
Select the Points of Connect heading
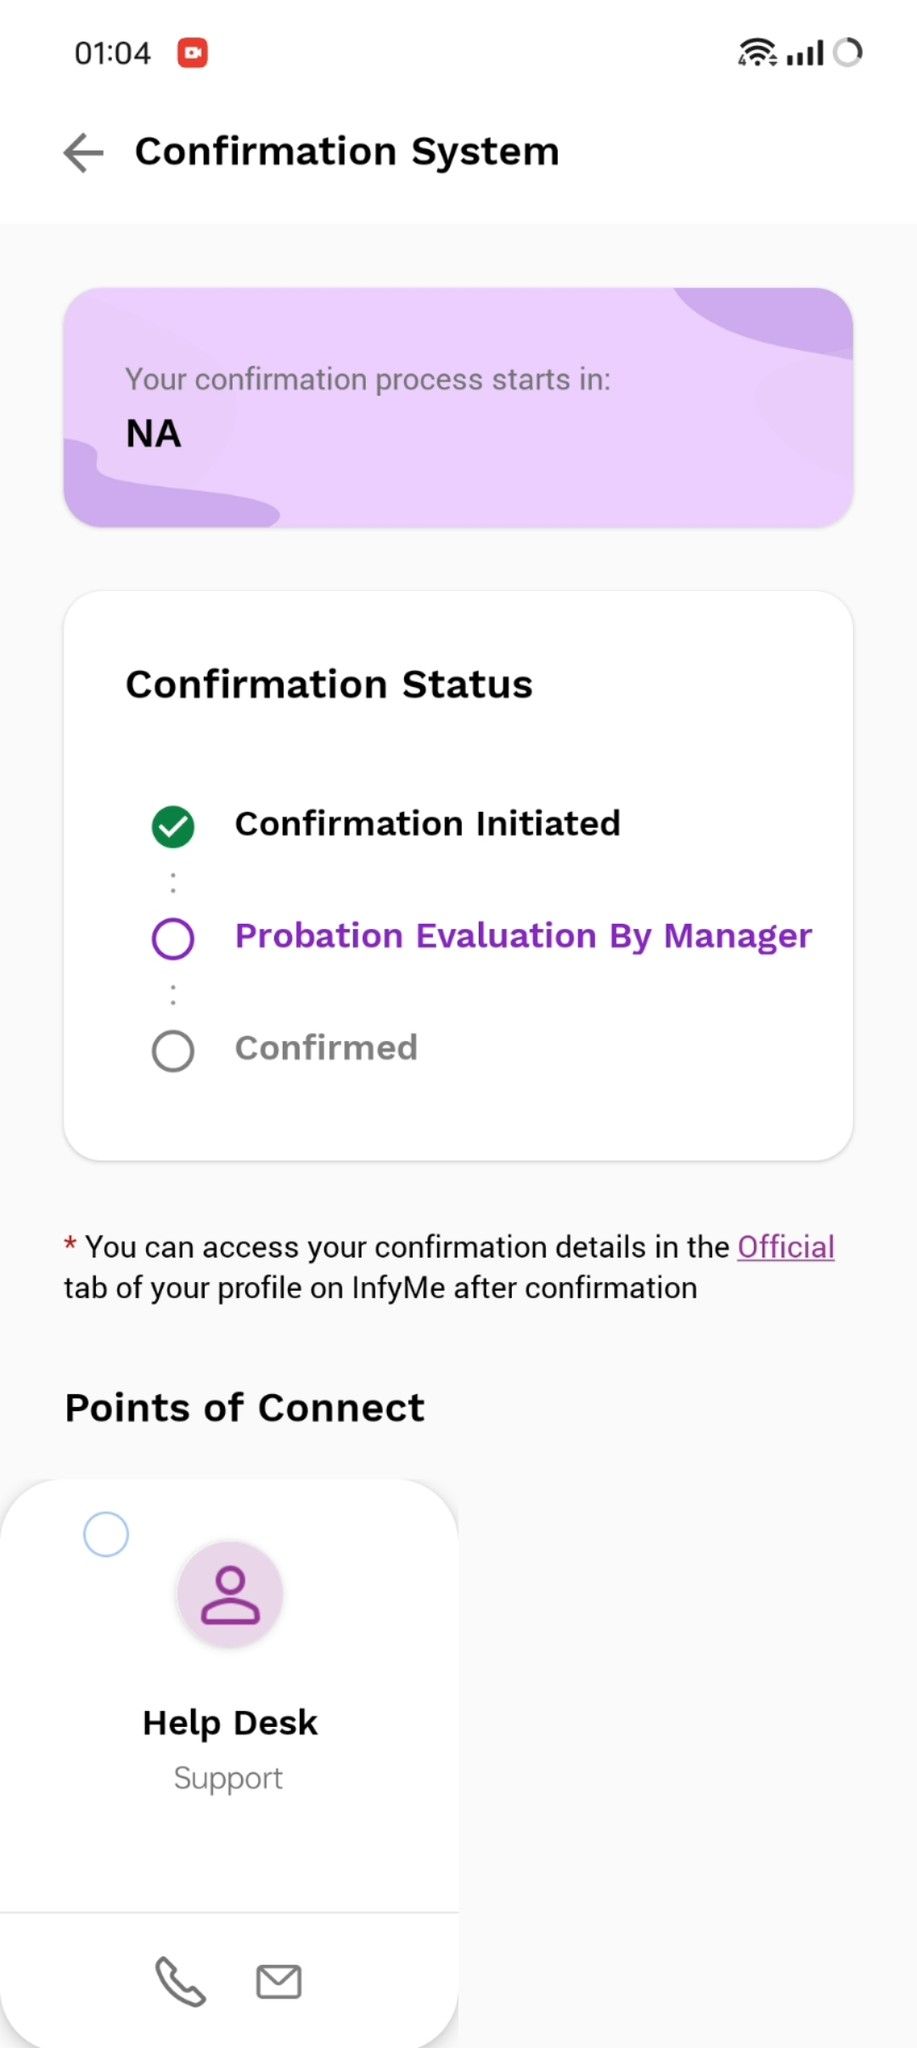(243, 1408)
